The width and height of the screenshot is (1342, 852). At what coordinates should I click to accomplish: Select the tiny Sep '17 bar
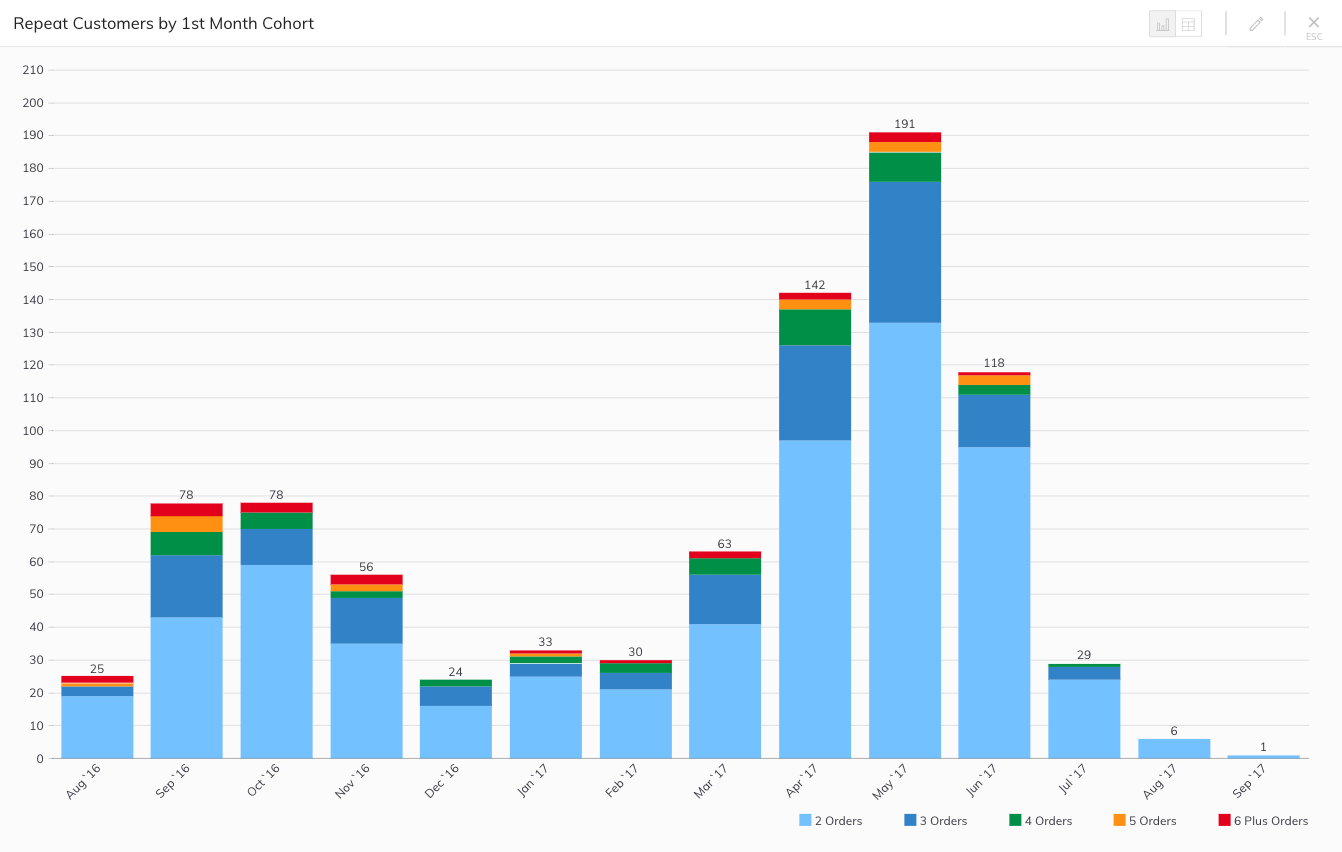pyautogui.click(x=1263, y=756)
